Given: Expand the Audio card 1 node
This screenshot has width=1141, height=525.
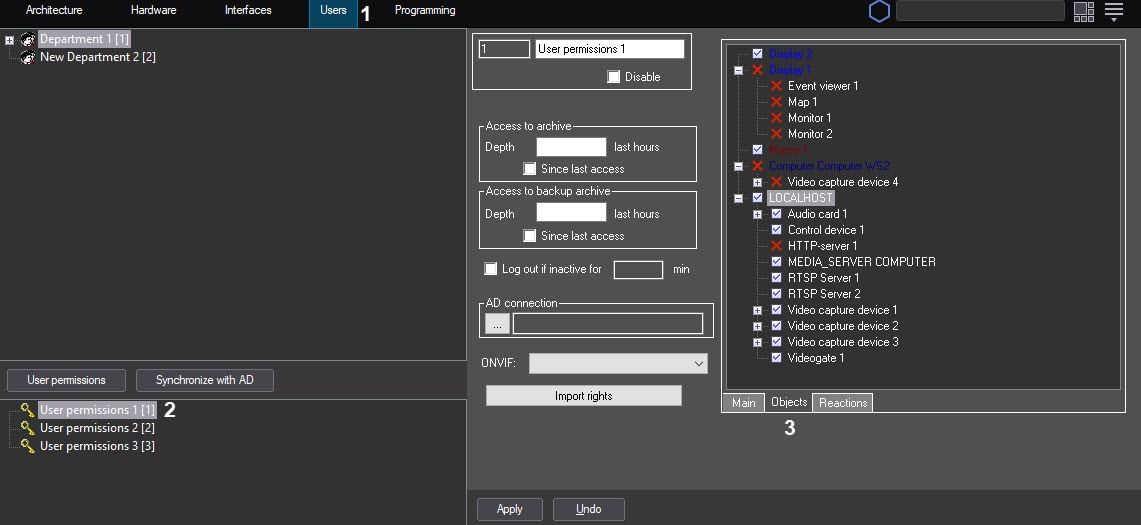Looking at the screenshot, I should tap(758, 215).
